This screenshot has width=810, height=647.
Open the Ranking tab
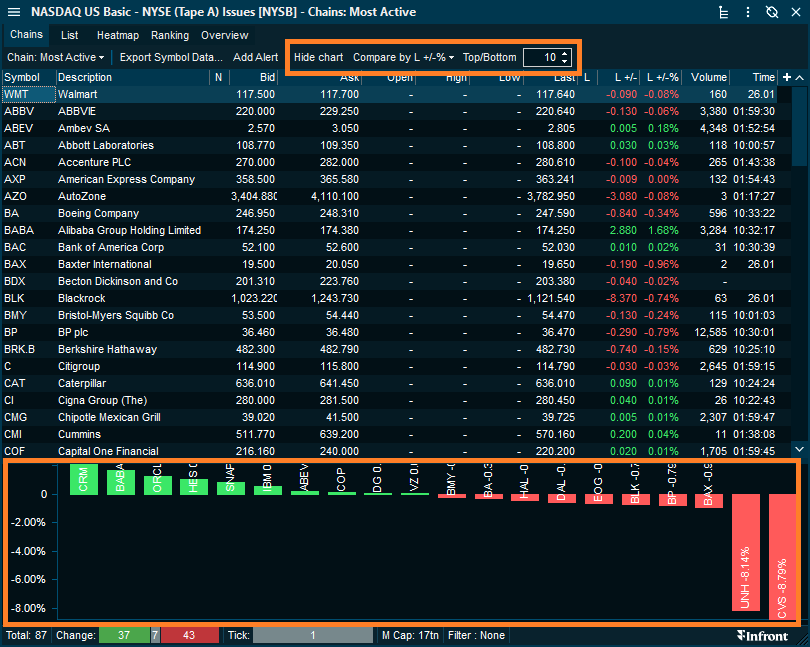tap(170, 35)
